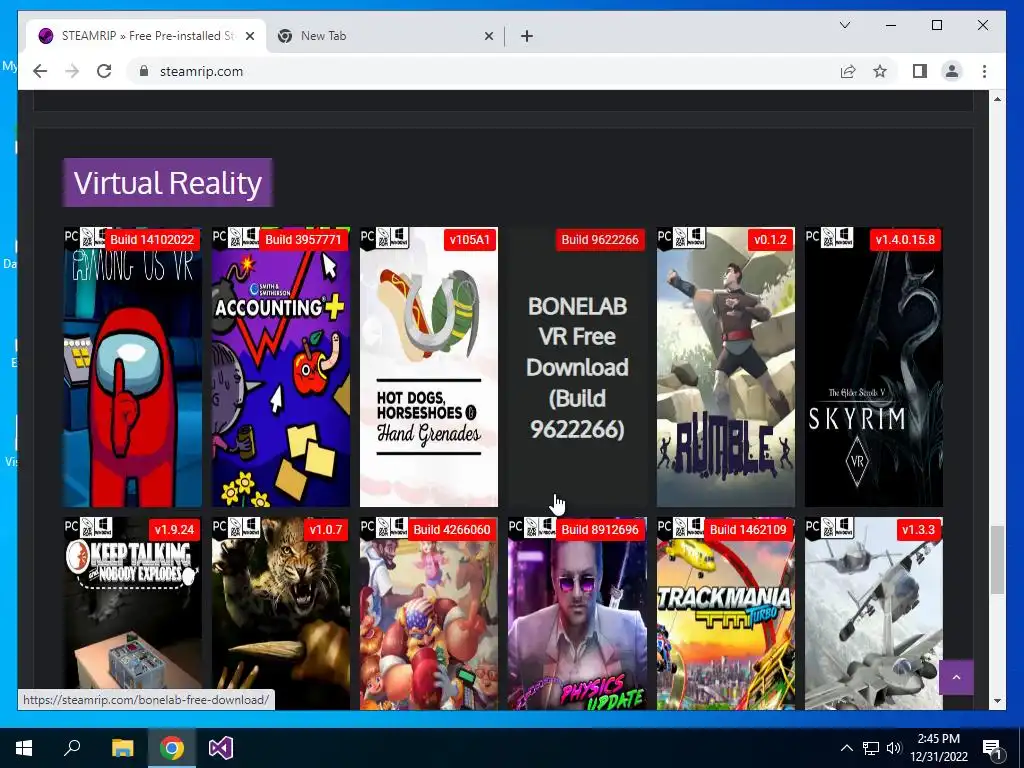Click the purple scroll-to-top button
Image resolution: width=1024 pixels, height=768 pixels.
pyautogui.click(x=956, y=677)
